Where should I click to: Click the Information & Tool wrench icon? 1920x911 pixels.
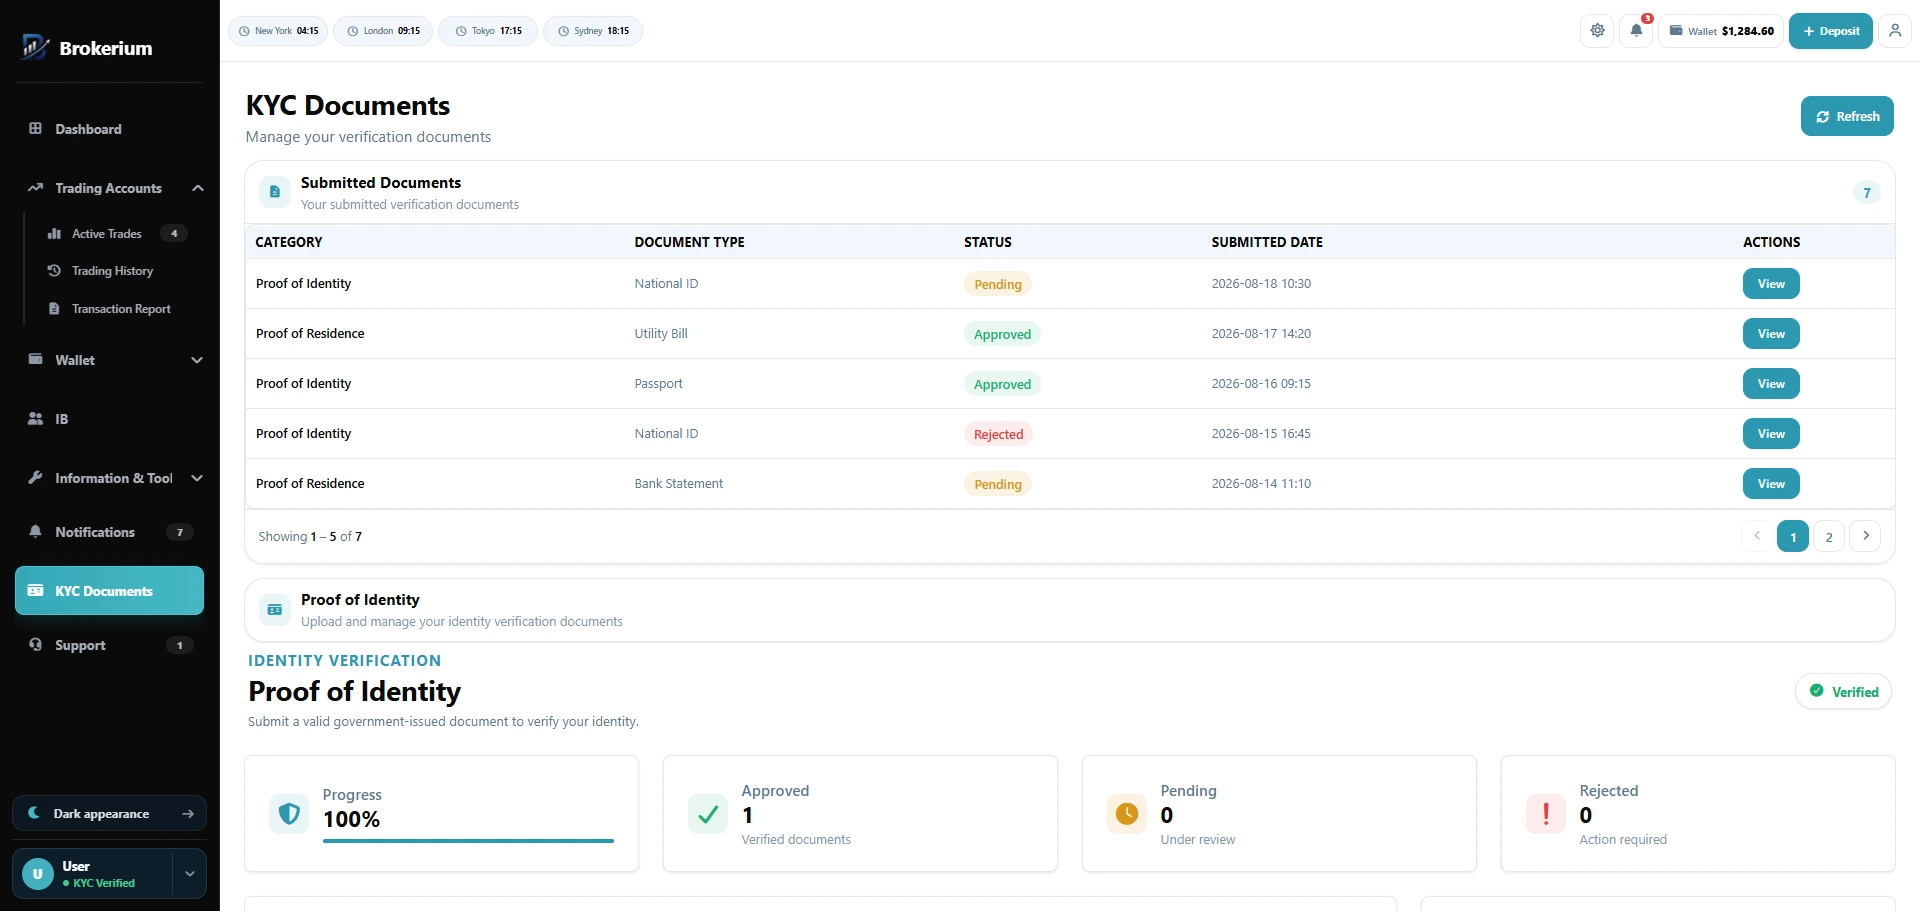click(x=36, y=478)
